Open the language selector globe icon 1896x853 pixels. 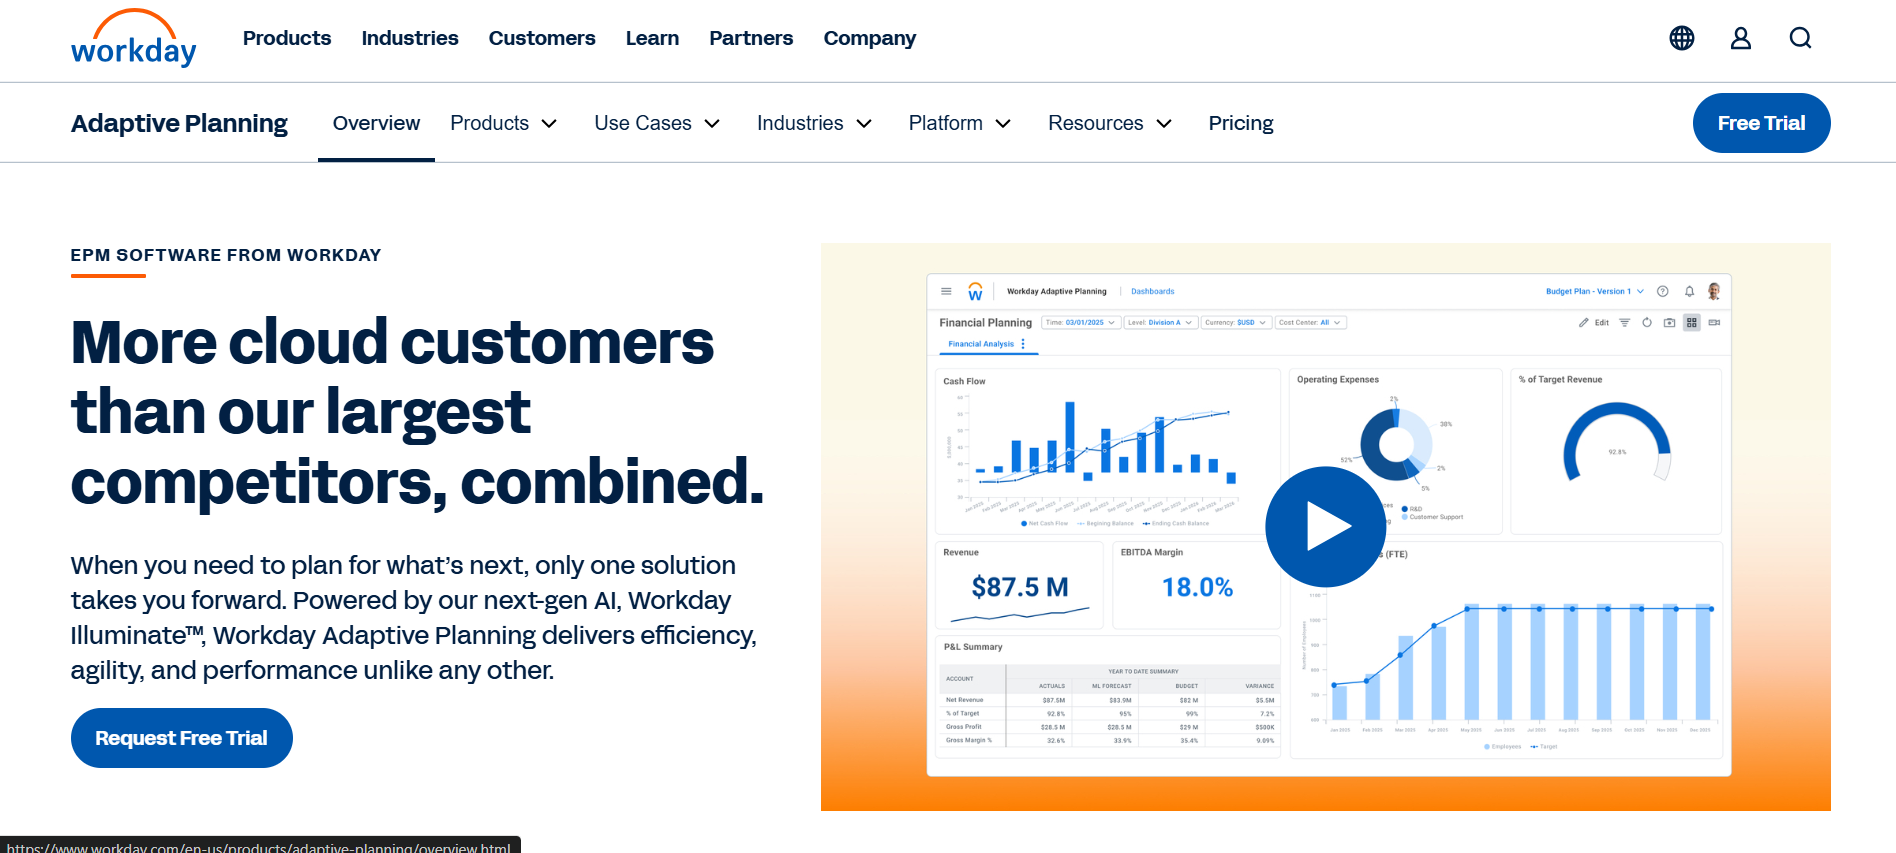click(x=1682, y=38)
